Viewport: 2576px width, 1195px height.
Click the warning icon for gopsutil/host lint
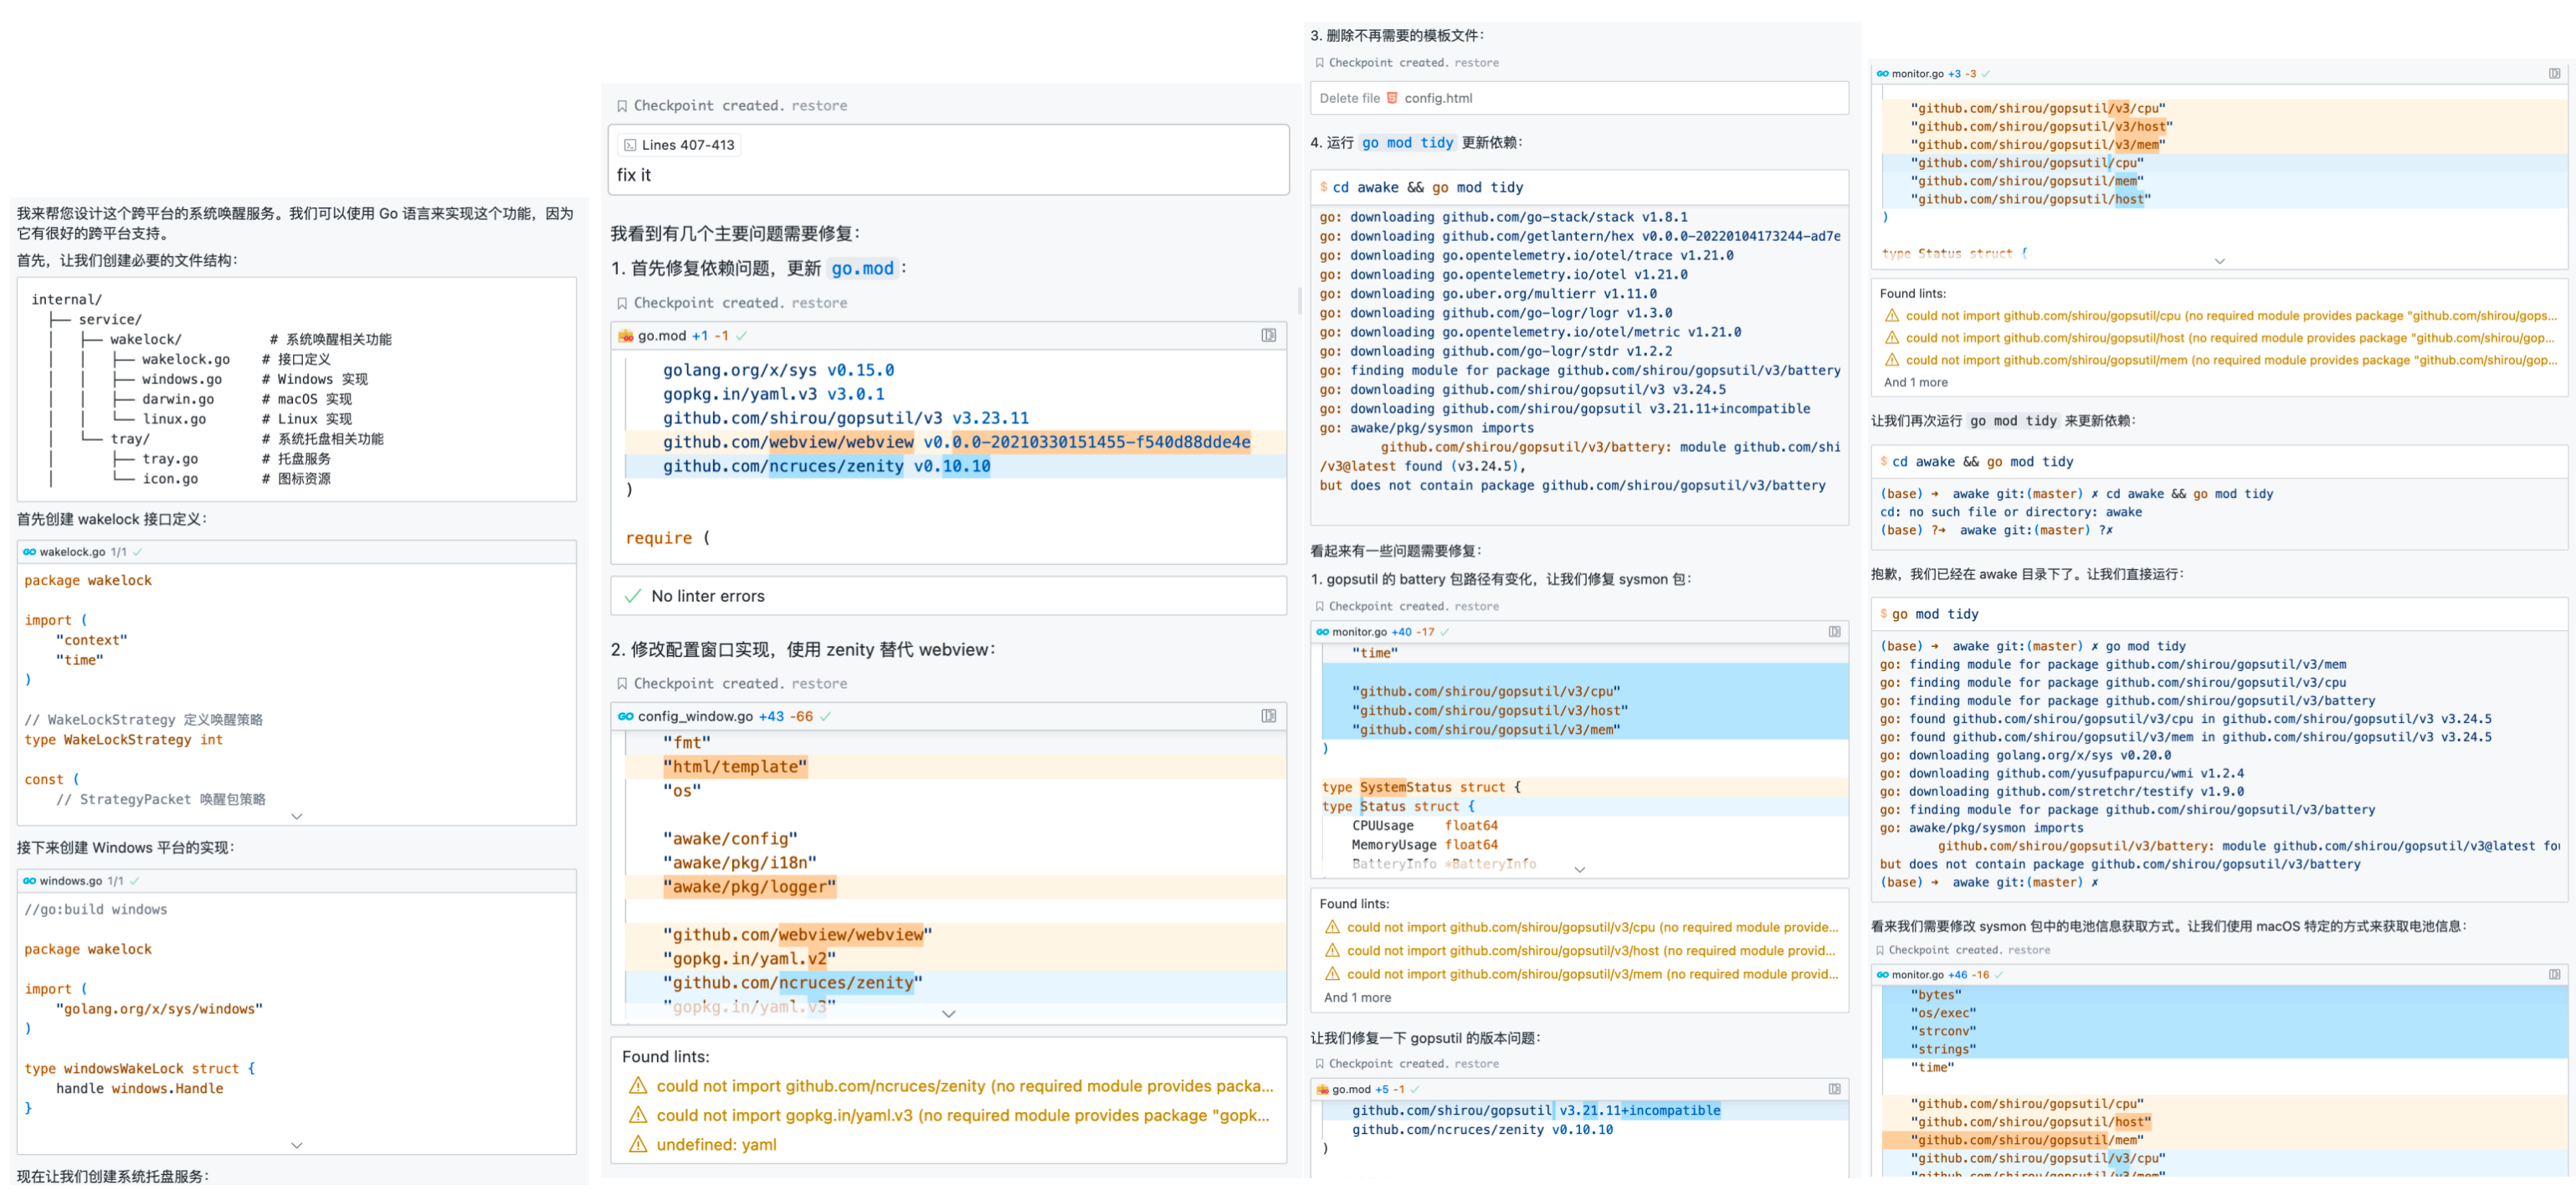tap(1892, 338)
